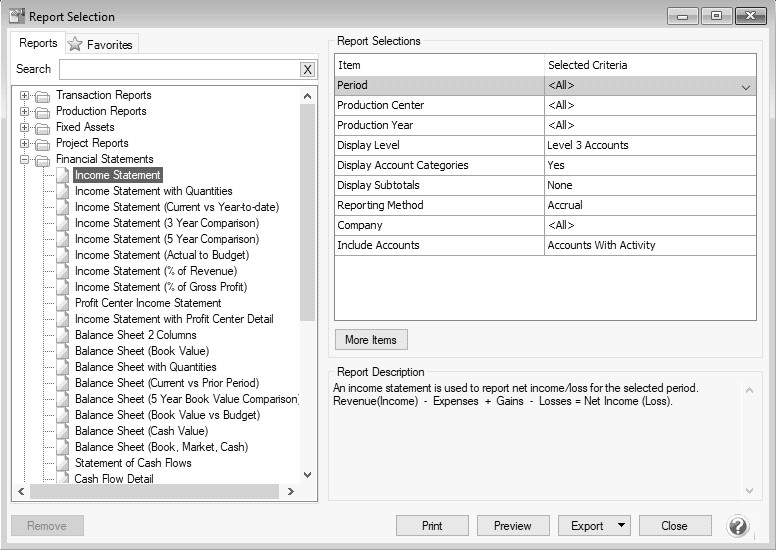Click inside the Search input field

point(178,69)
